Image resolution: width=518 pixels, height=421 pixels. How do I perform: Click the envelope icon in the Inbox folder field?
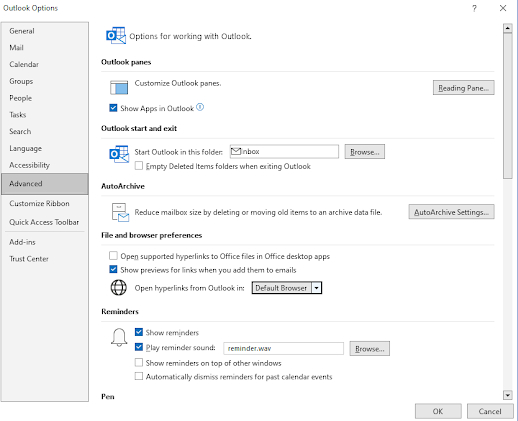pos(236,151)
